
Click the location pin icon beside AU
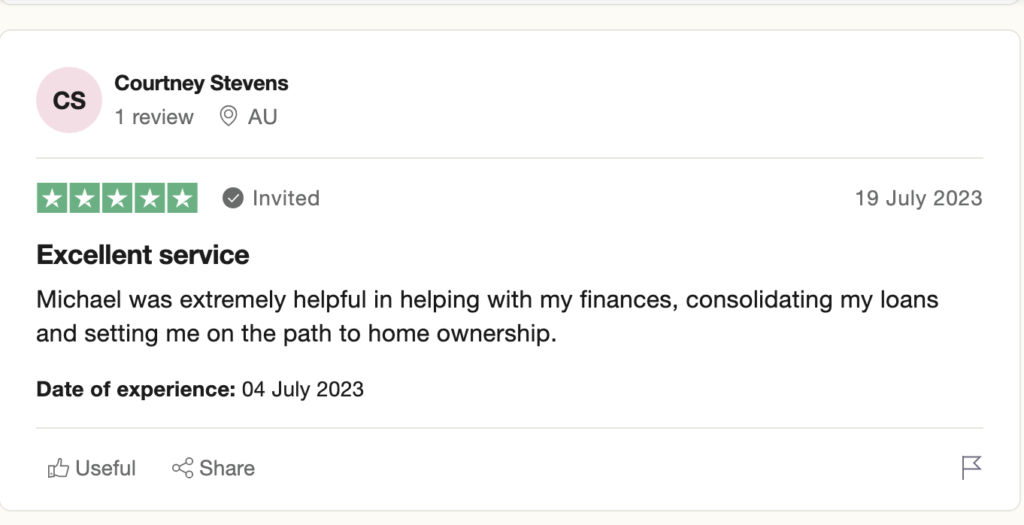[x=229, y=117]
